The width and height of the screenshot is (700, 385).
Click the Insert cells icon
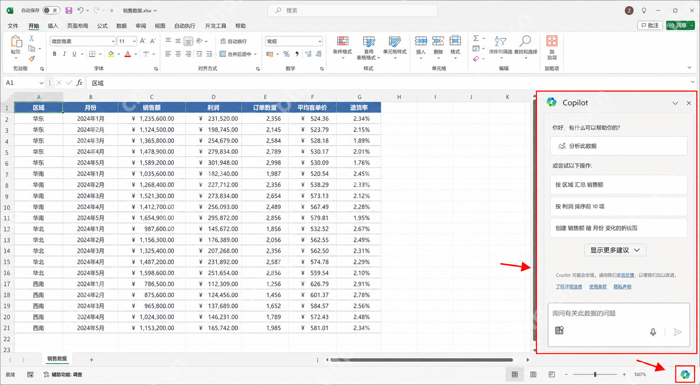(421, 41)
